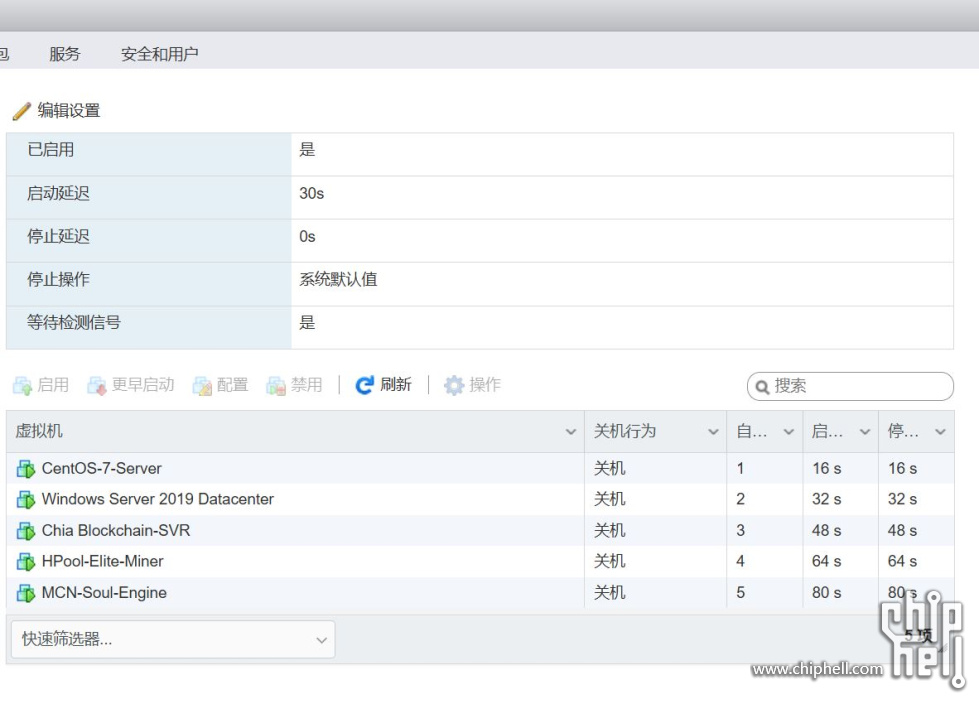This screenshot has height=704, width=979.
Task: Click the 配置 button label
Action: [x=232, y=384]
